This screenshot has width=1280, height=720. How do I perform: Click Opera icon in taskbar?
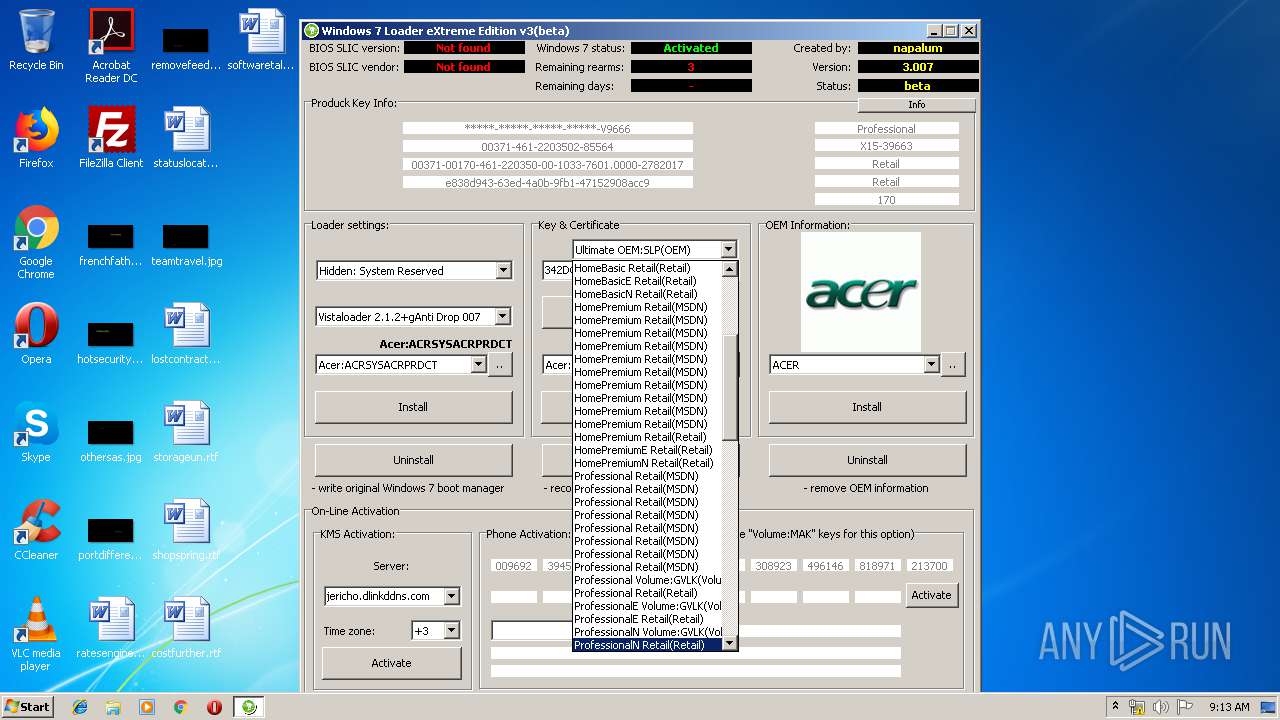tap(214, 707)
